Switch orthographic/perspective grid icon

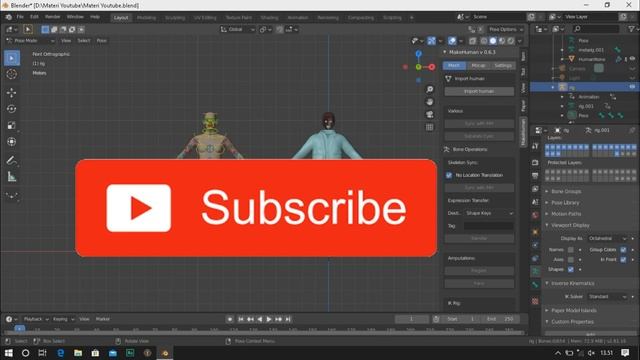point(429,127)
